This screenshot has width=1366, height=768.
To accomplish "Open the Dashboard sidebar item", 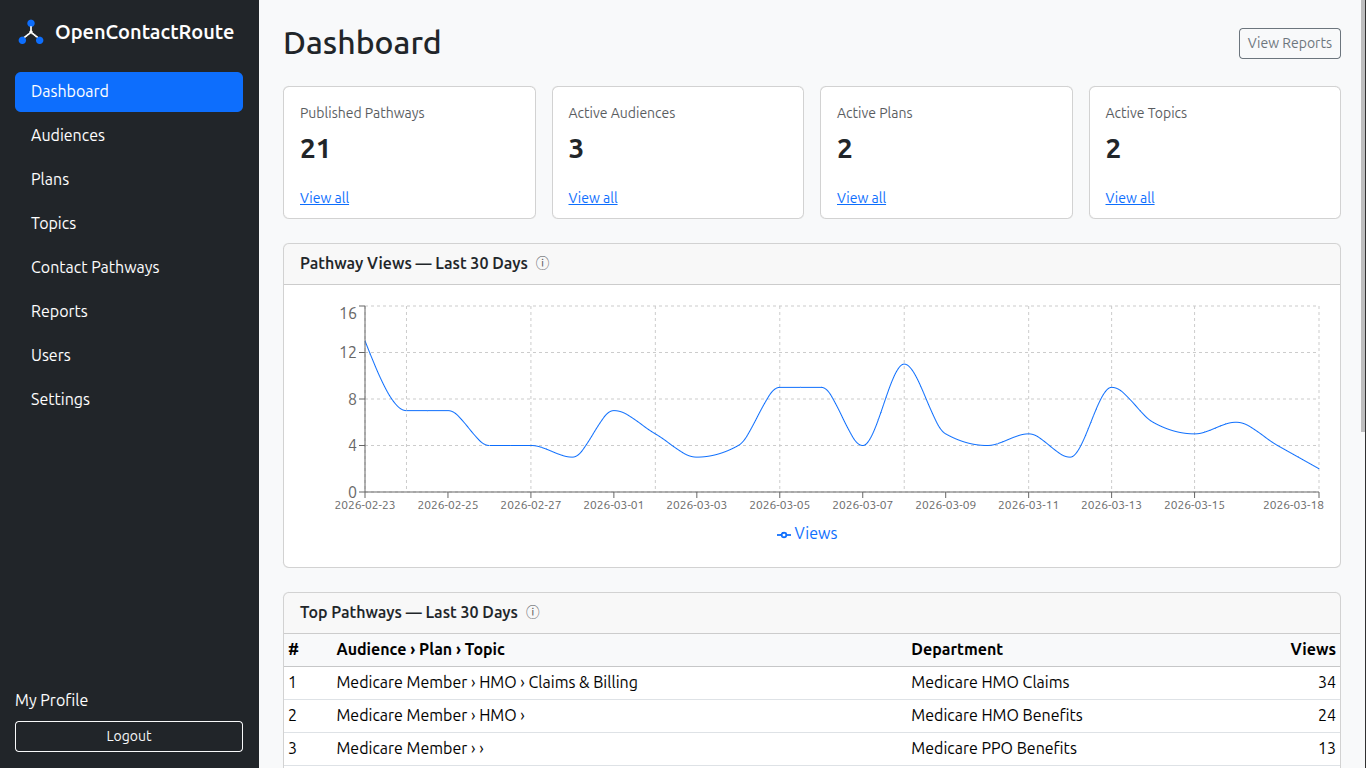I will (129, 91).
